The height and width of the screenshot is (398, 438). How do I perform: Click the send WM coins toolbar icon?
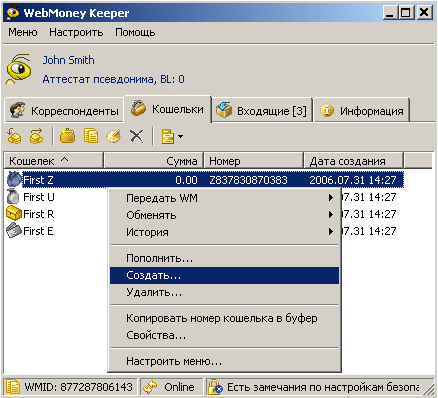click(x=14, y=136)
